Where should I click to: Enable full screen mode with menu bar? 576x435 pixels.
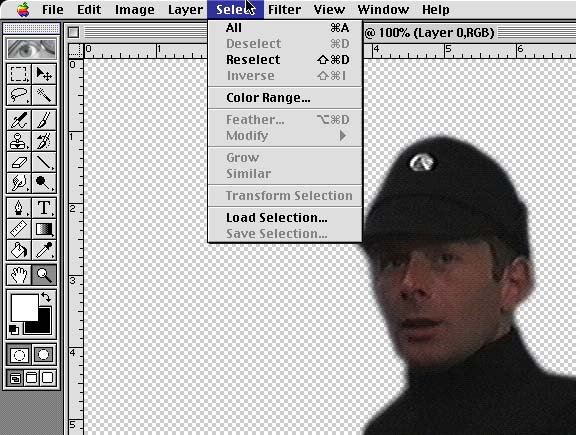tap(32, 378)
